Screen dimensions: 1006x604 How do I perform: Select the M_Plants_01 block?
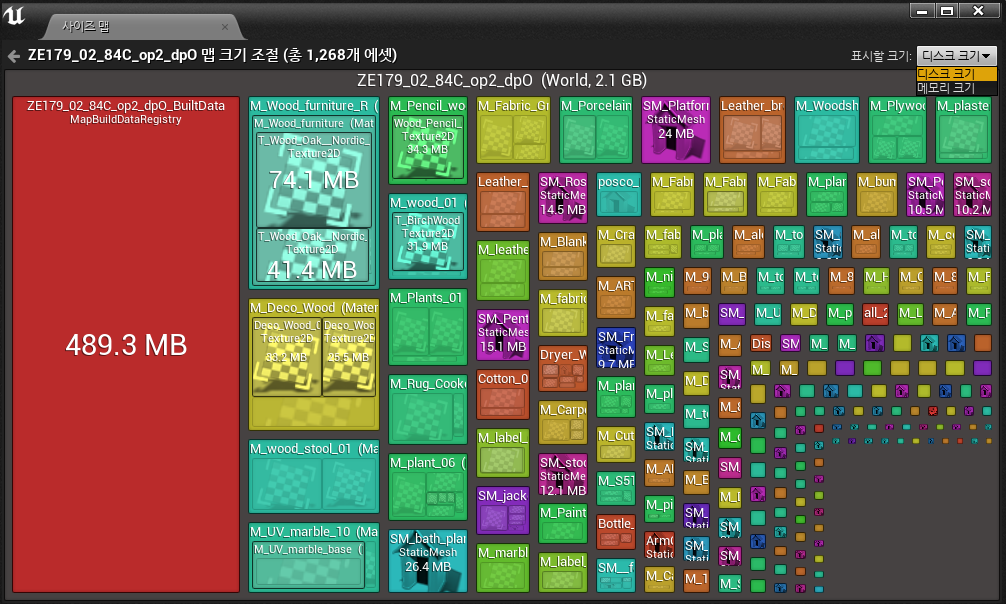[x=428, y=327]
